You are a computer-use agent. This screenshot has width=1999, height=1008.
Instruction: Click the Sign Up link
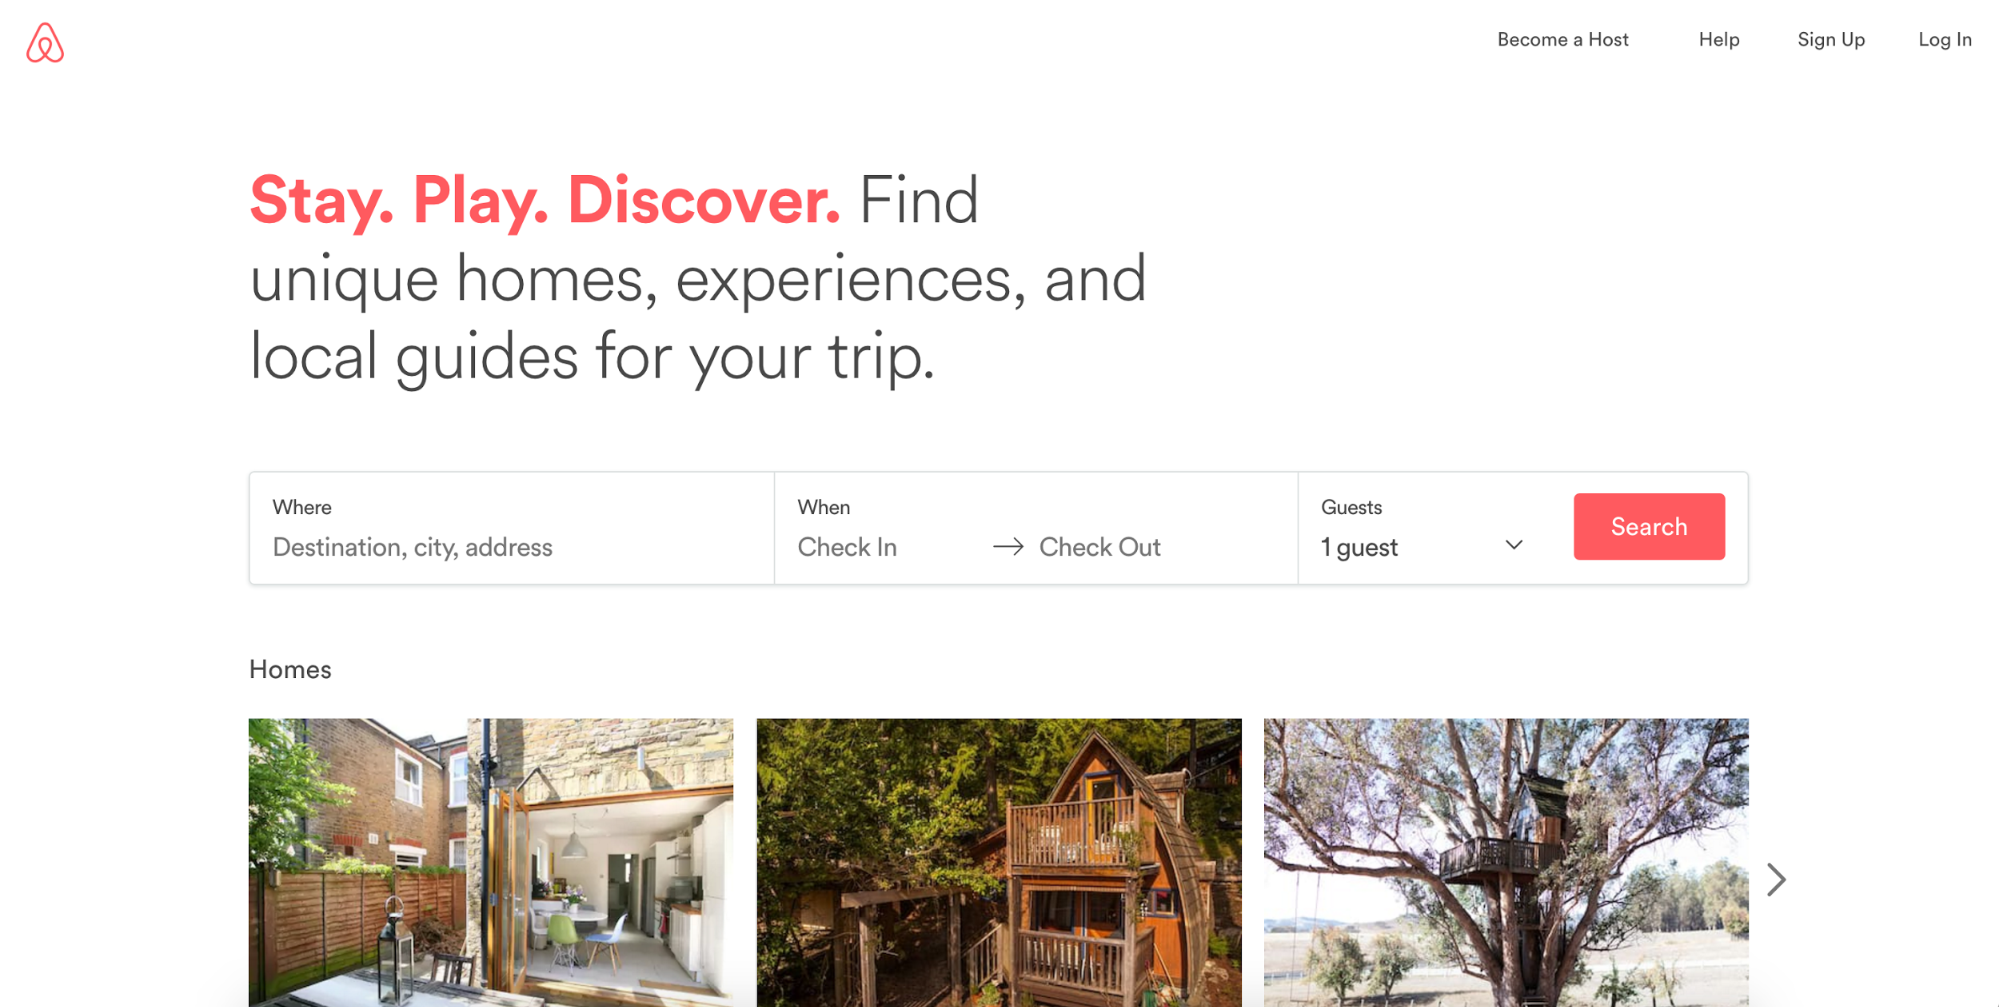[1831, 40]
